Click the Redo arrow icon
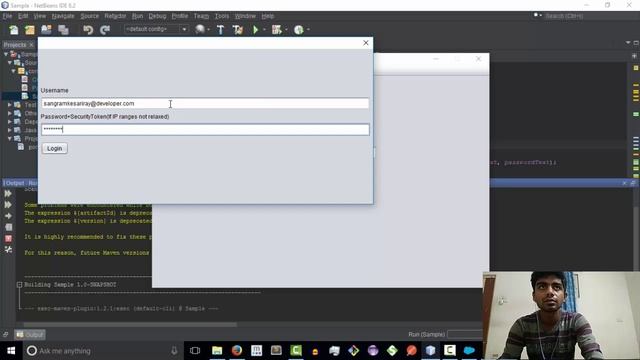The width and height of the screenshot is (640, 360). pyautogui.click(x=105, y=30)
